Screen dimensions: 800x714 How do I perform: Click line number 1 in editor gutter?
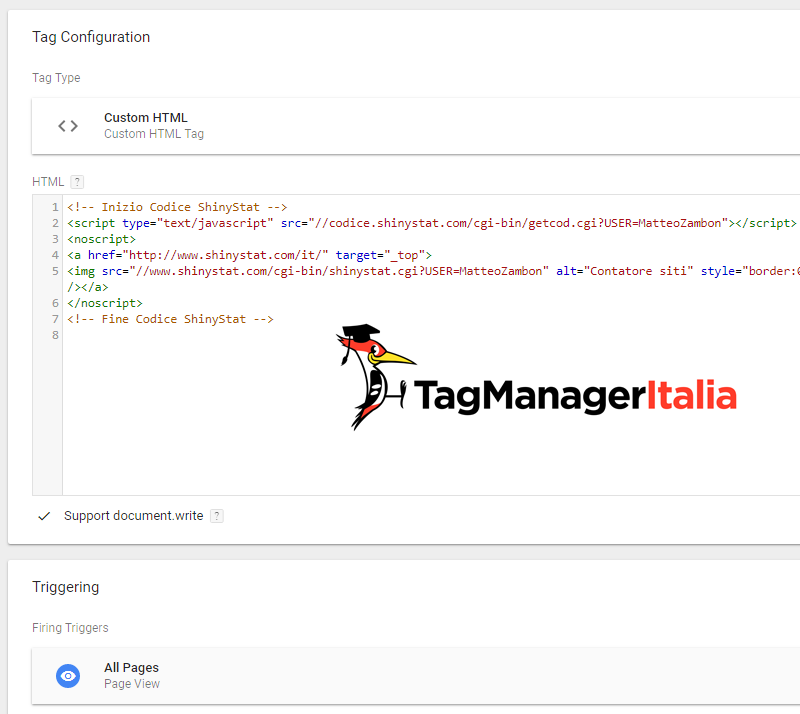point(55,207)
